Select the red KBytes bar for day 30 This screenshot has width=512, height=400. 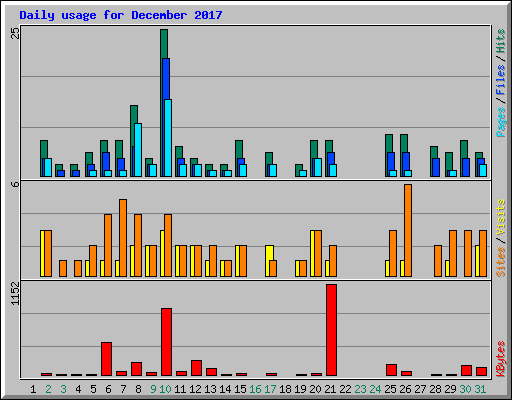pyautogui.click(x=466, y=371)
